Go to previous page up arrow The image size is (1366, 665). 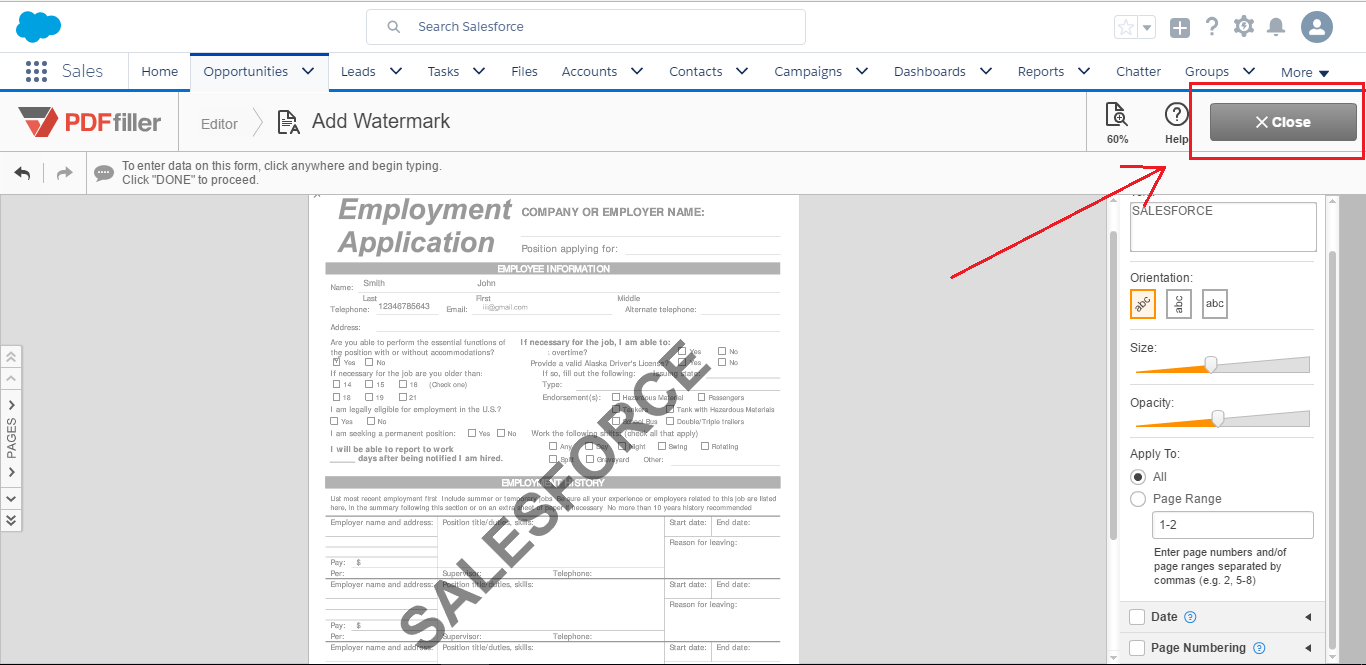tap(11, 379)
